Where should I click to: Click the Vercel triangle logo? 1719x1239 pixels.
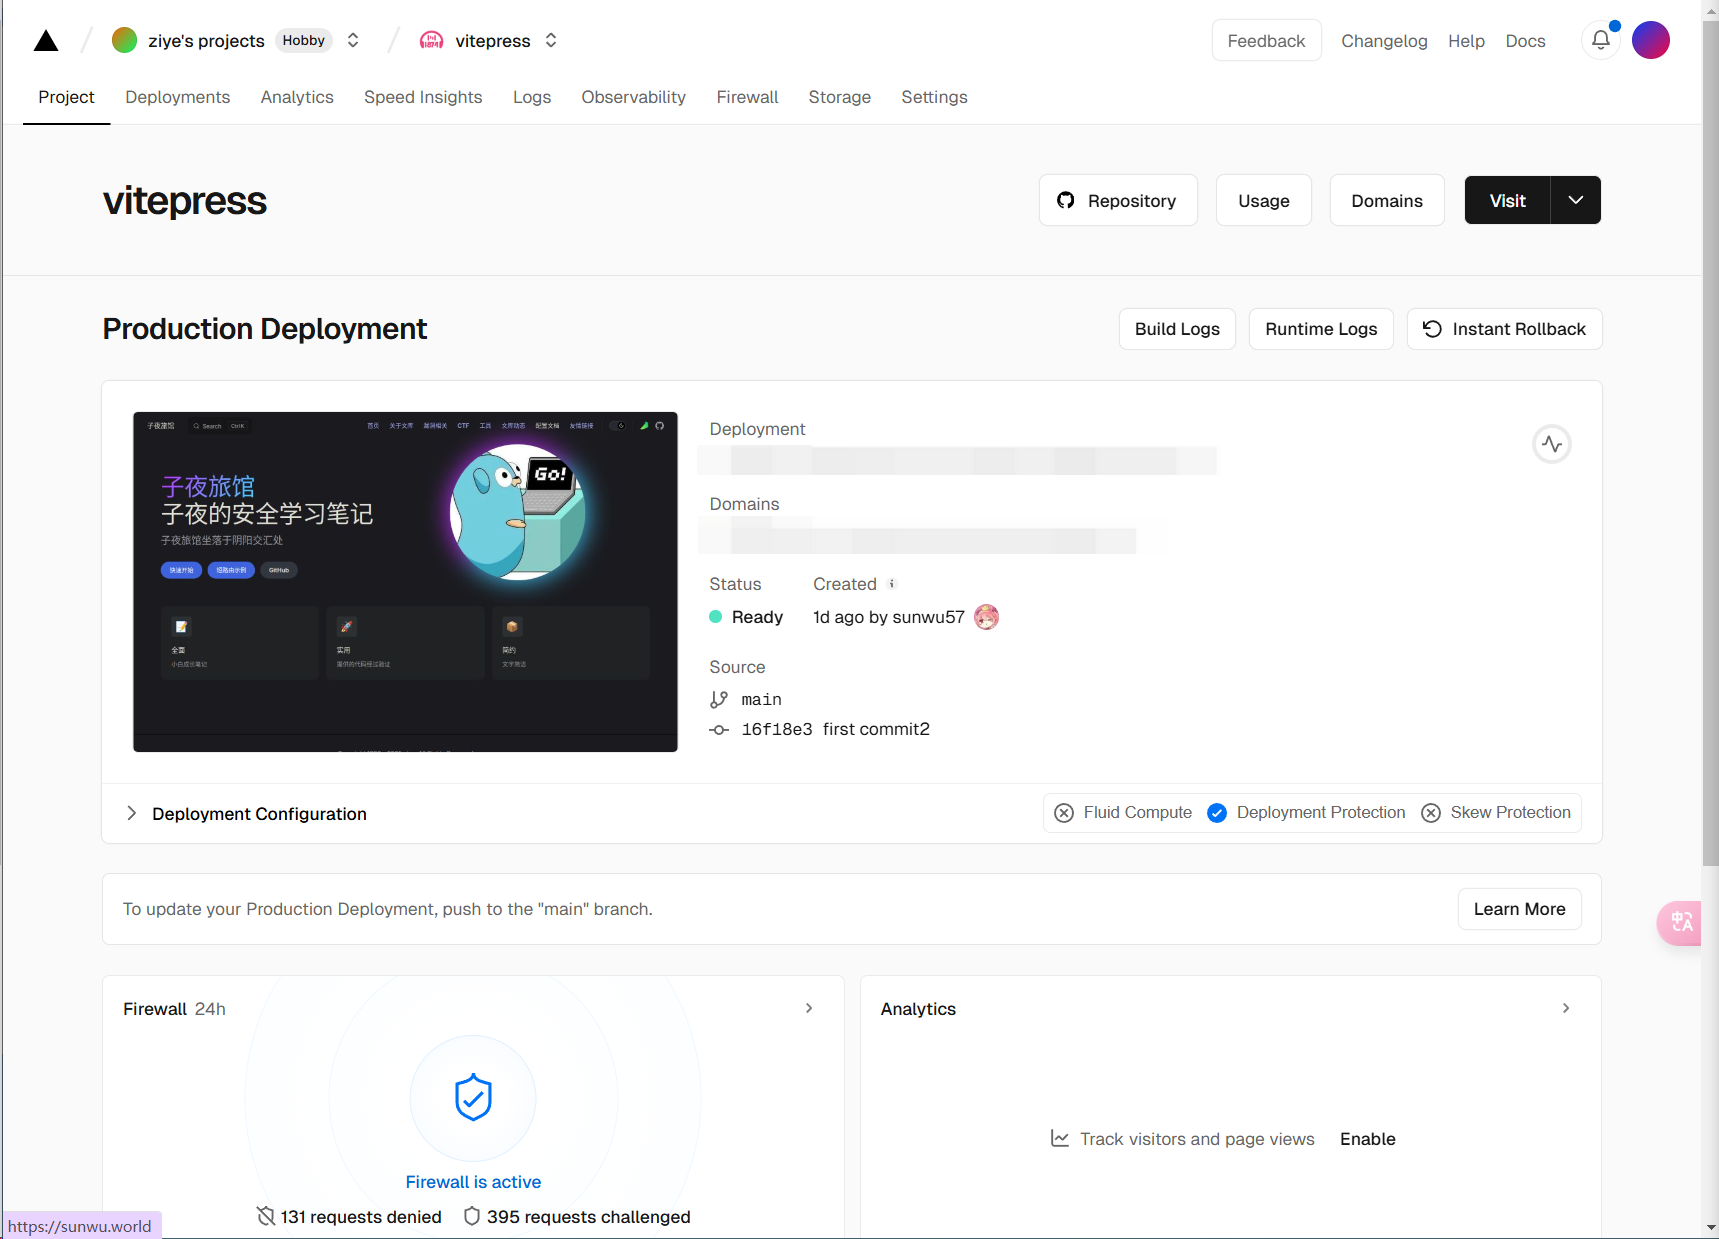(x=46, y=41)
